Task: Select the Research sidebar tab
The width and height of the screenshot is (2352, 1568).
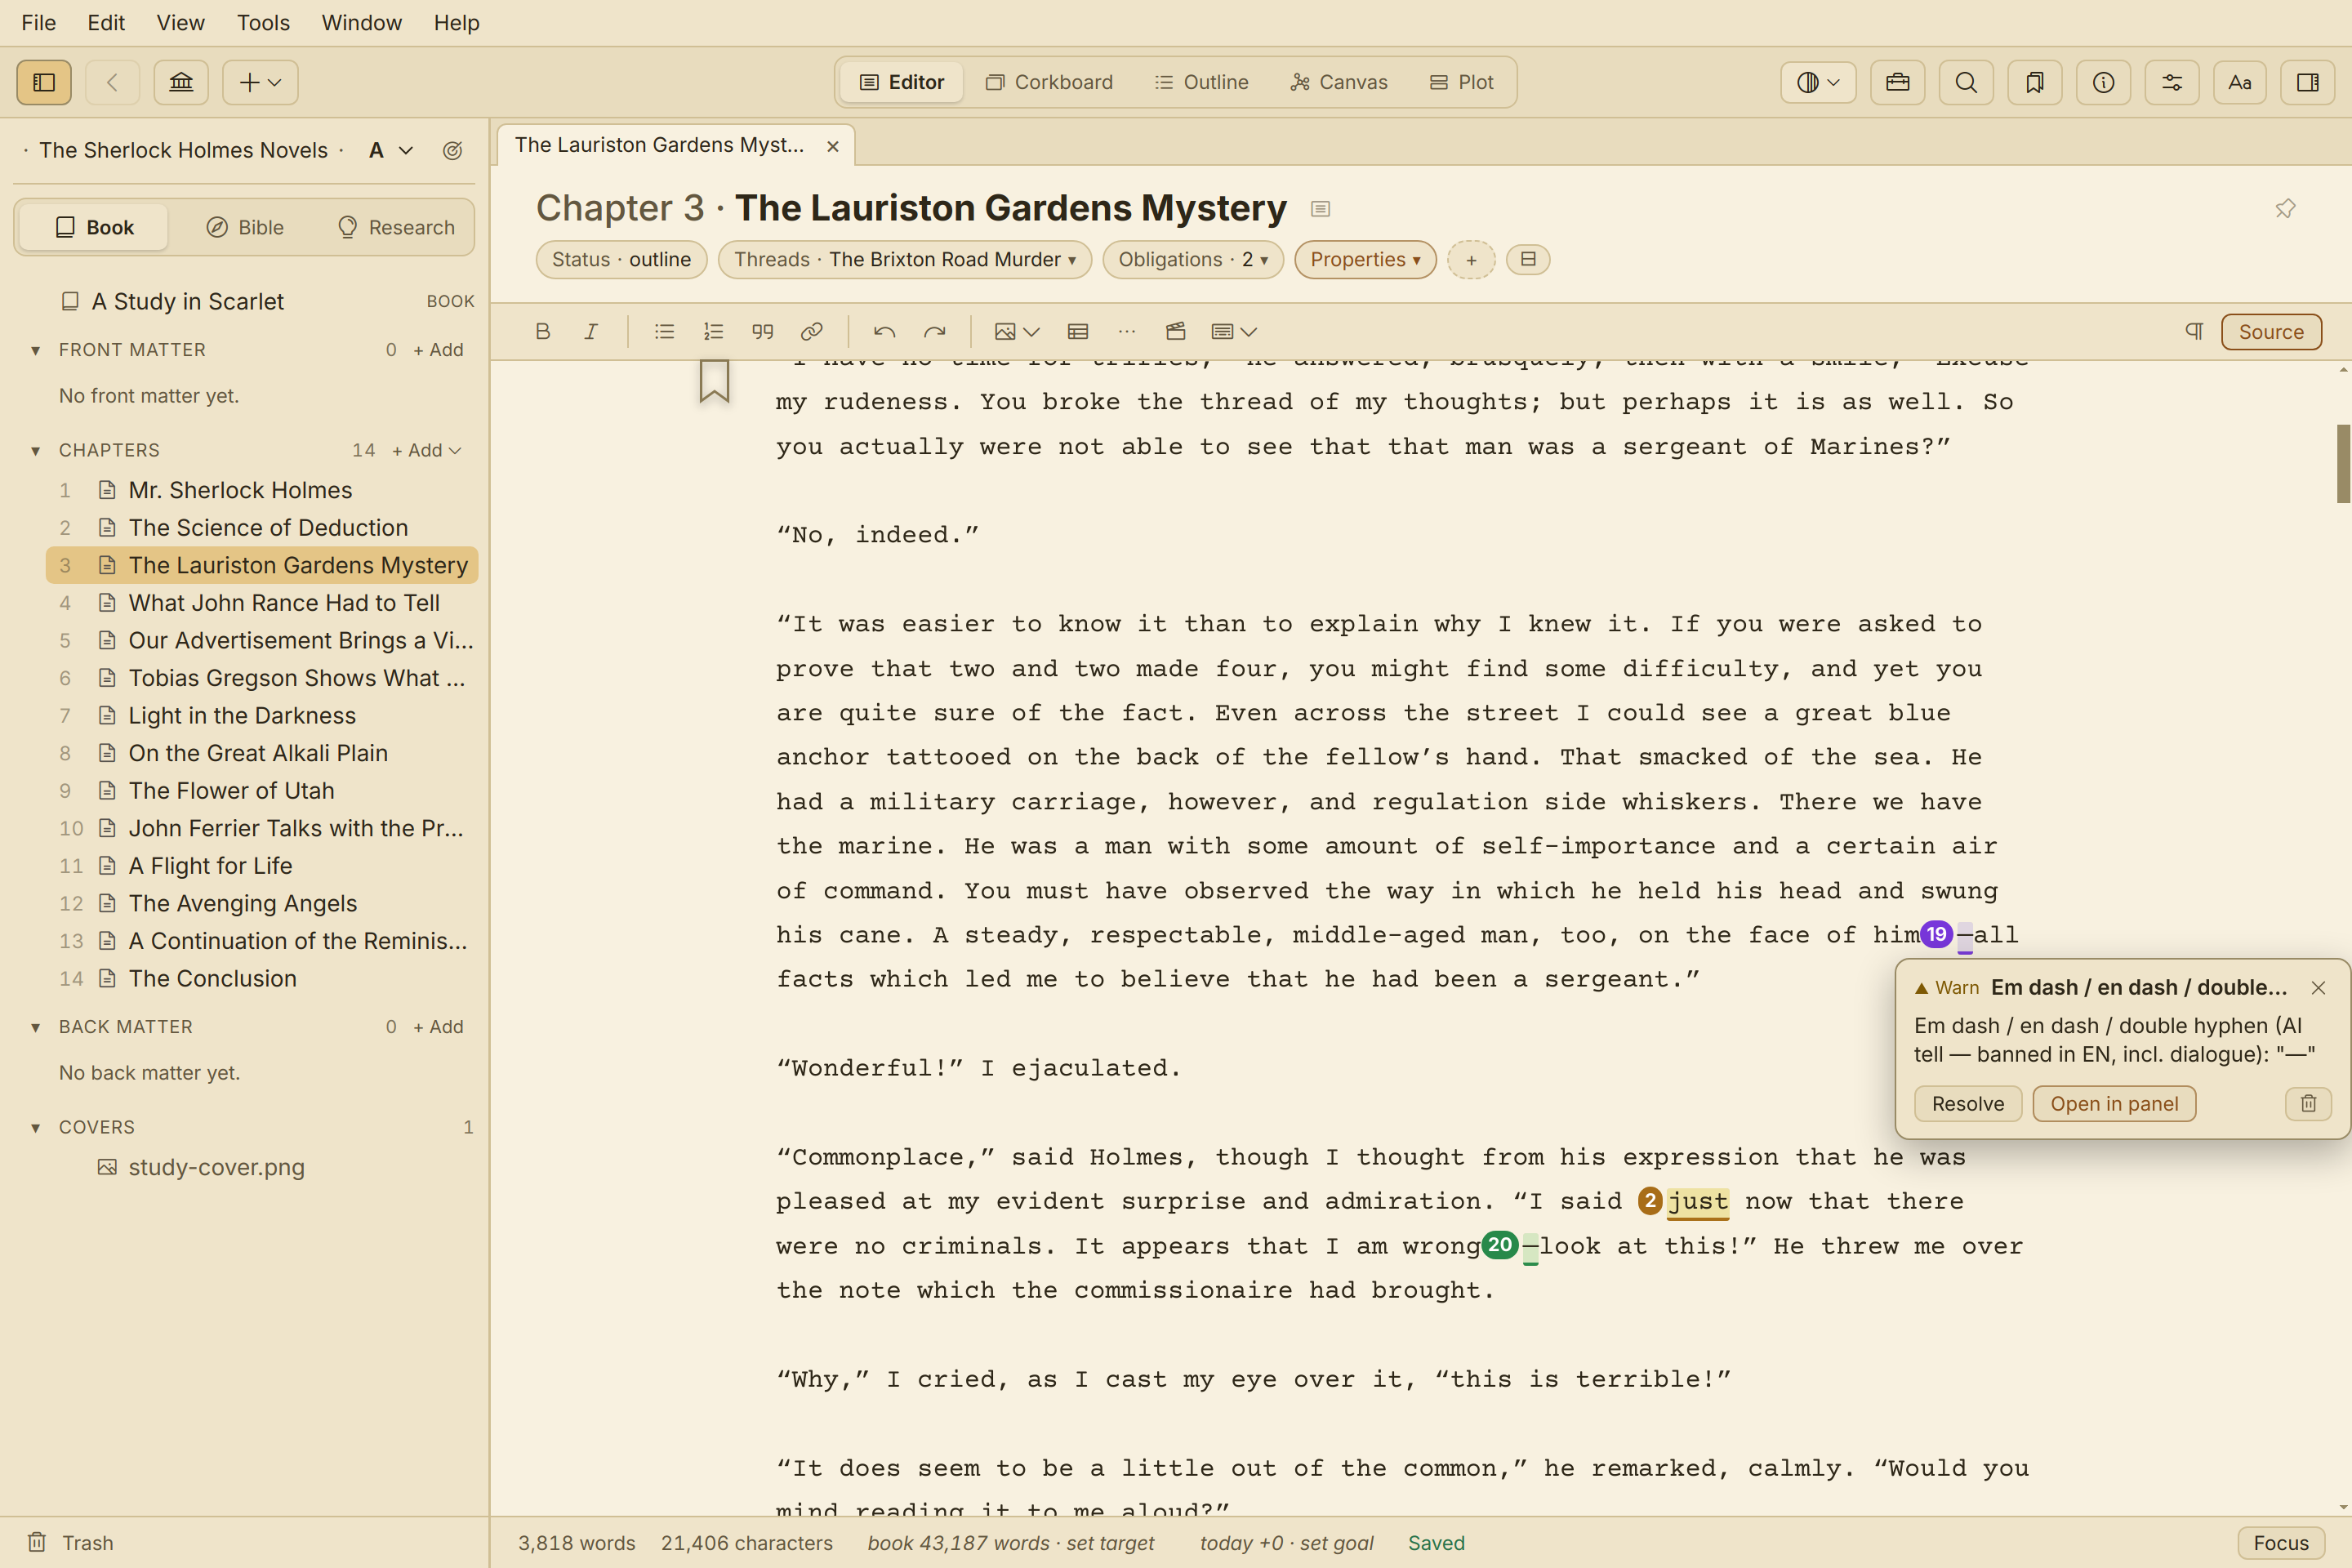Action: 396,227
